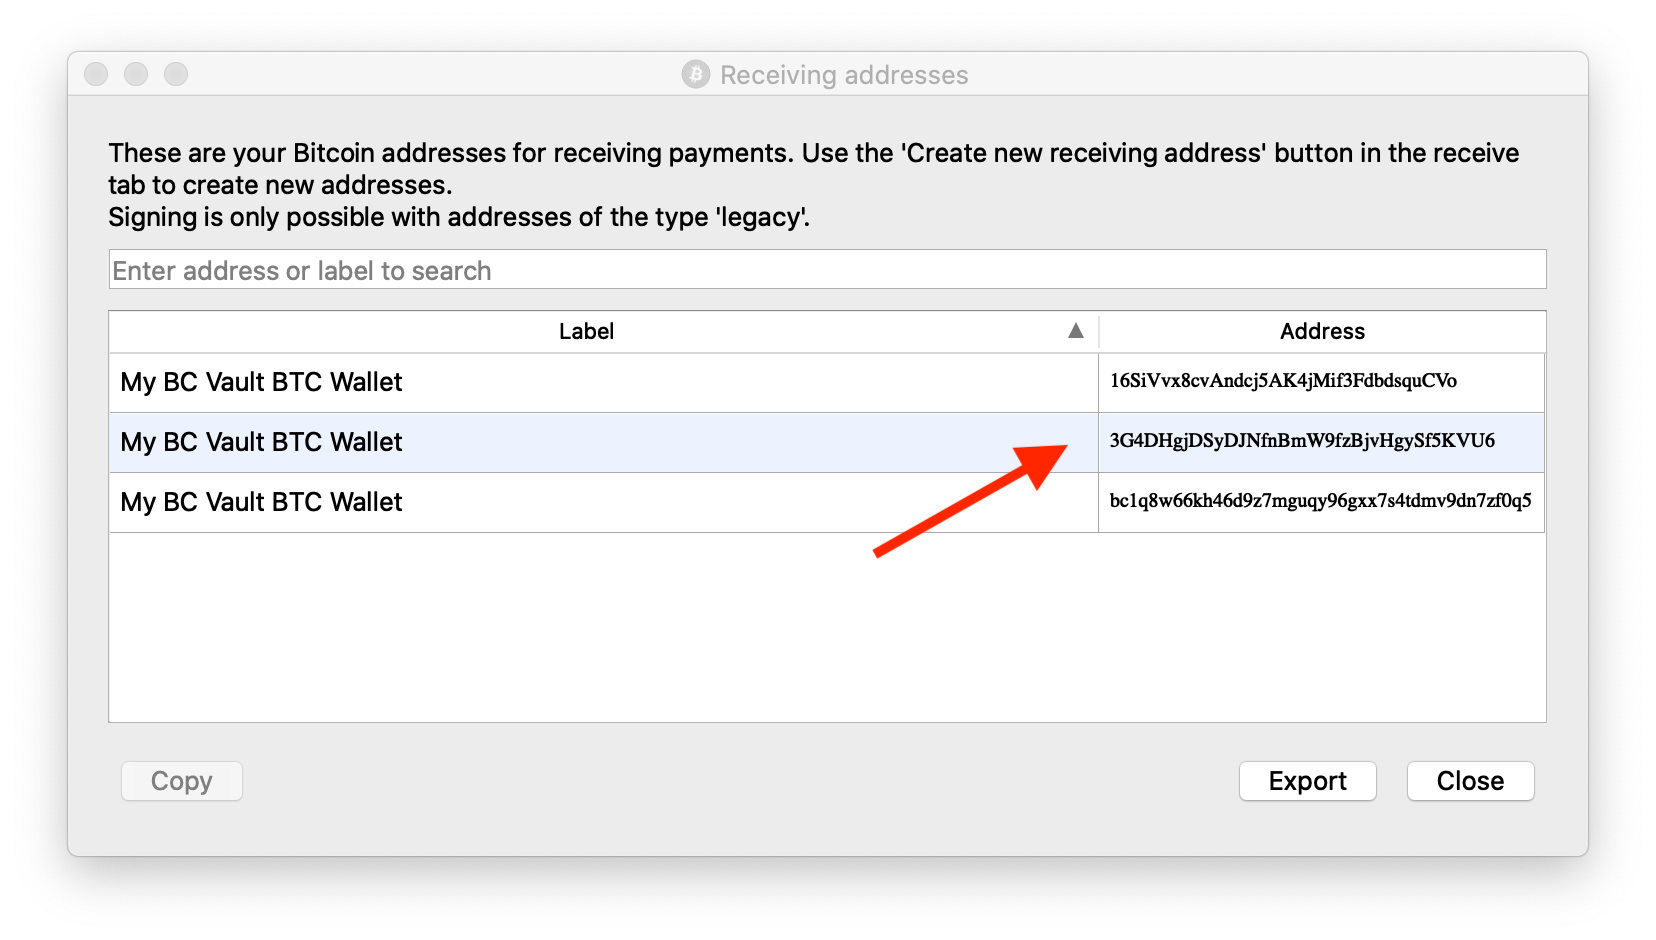Sort by the Address column header
This screenshot has height=940, width=1656.
pos(1322,331)
